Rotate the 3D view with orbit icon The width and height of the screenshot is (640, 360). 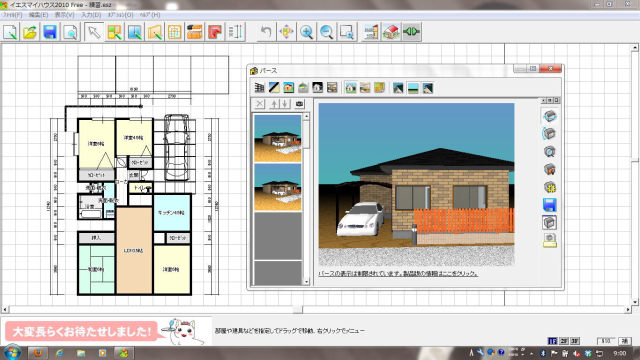549,116
